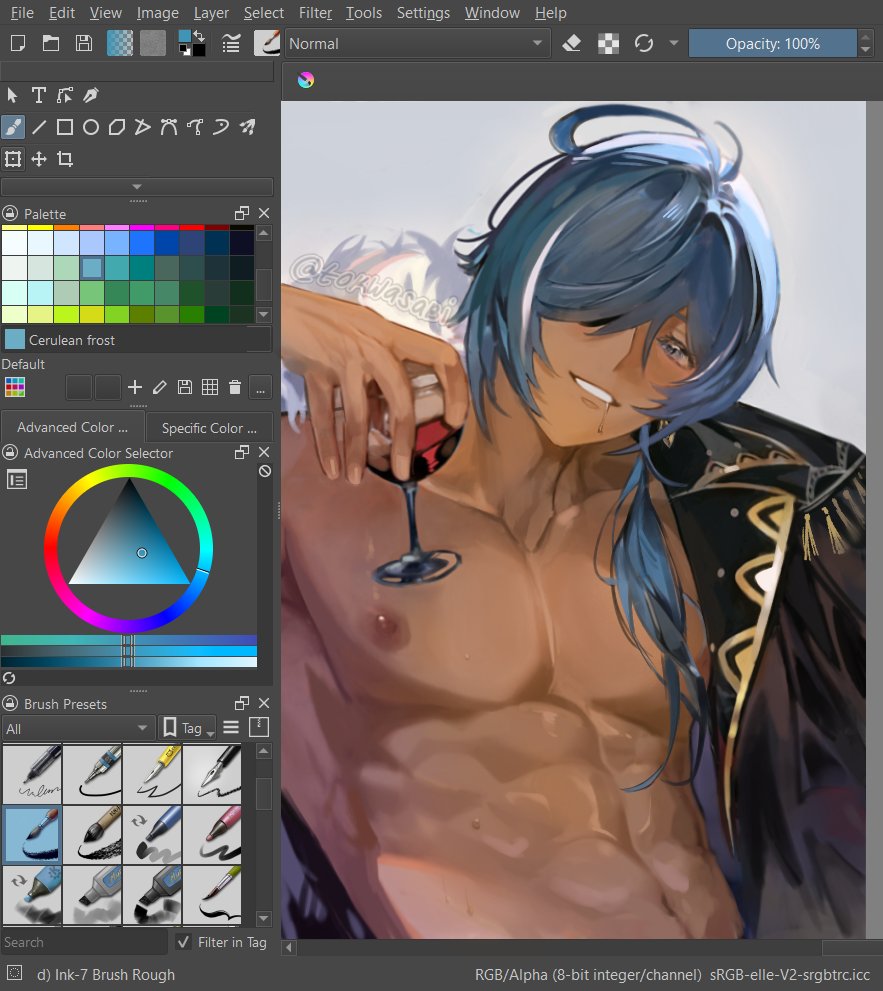The image size is (883, 991).
Task: Adjust the Opacity 100% slider
Action: pos(772,44)
